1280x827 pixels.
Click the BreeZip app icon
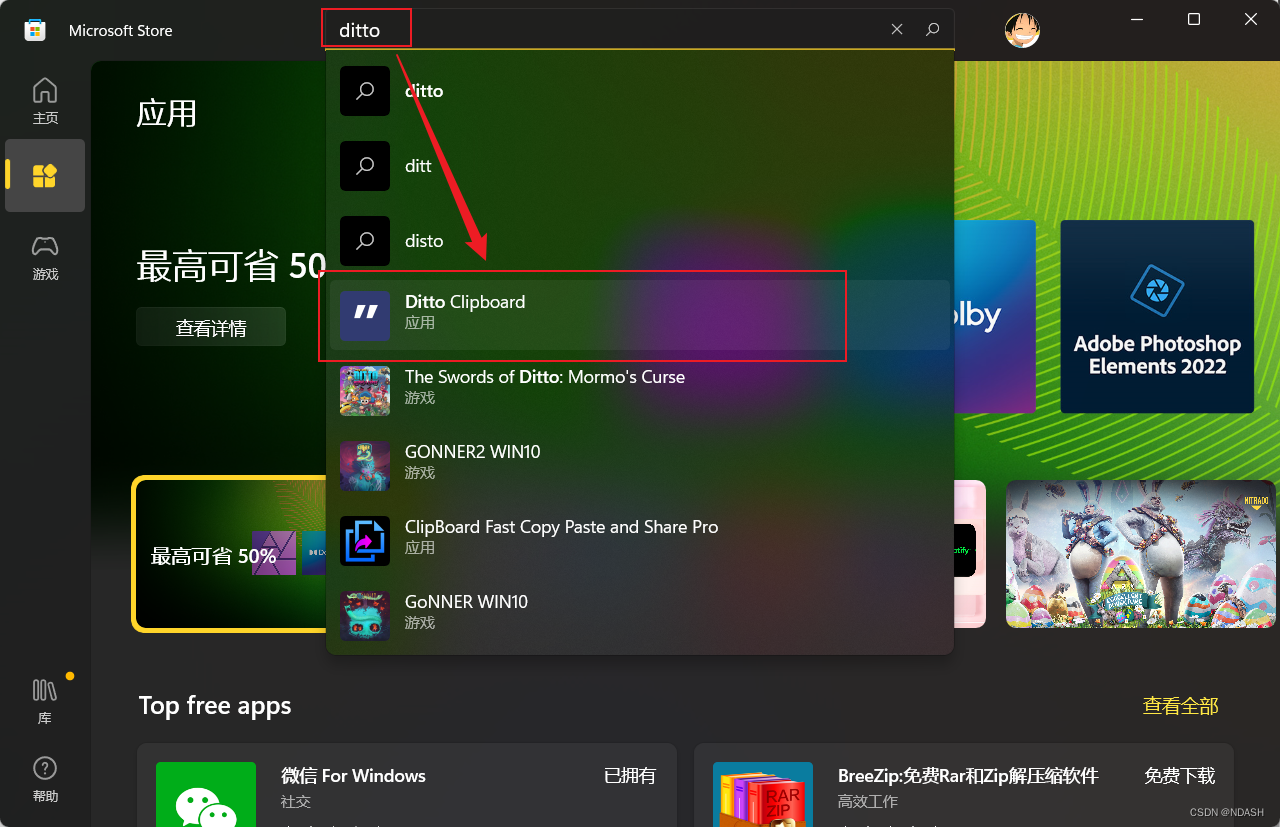tap(763, 795)
